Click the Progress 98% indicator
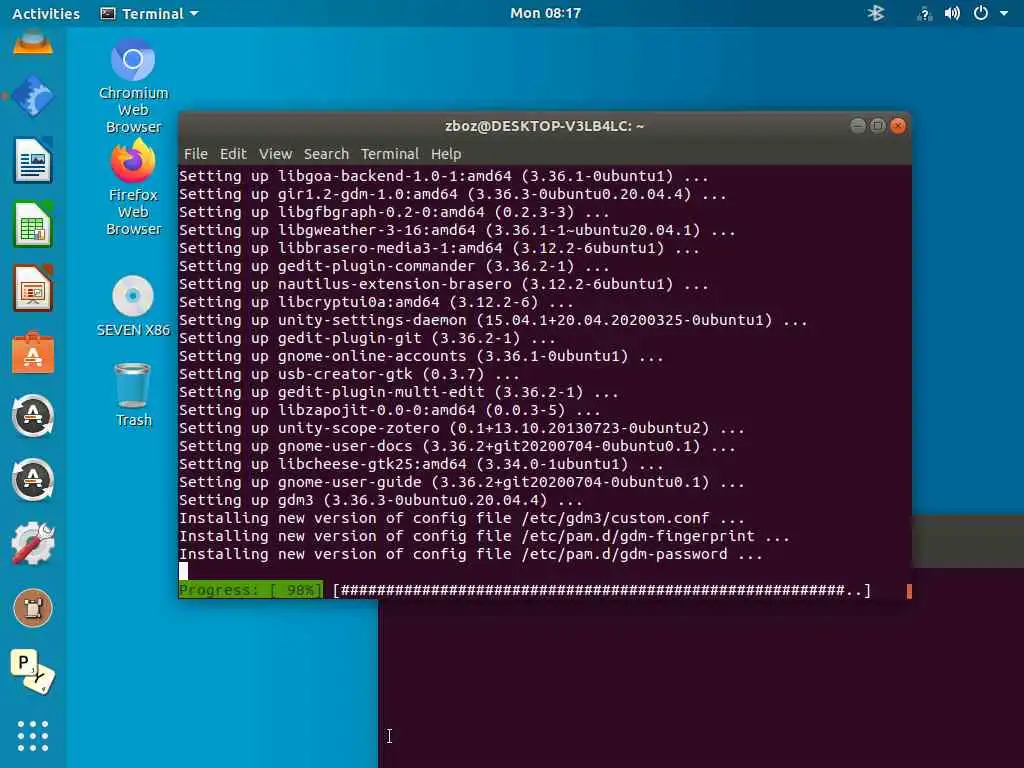This screenshot has height=768, width=1024. click(x=250, y=590)
